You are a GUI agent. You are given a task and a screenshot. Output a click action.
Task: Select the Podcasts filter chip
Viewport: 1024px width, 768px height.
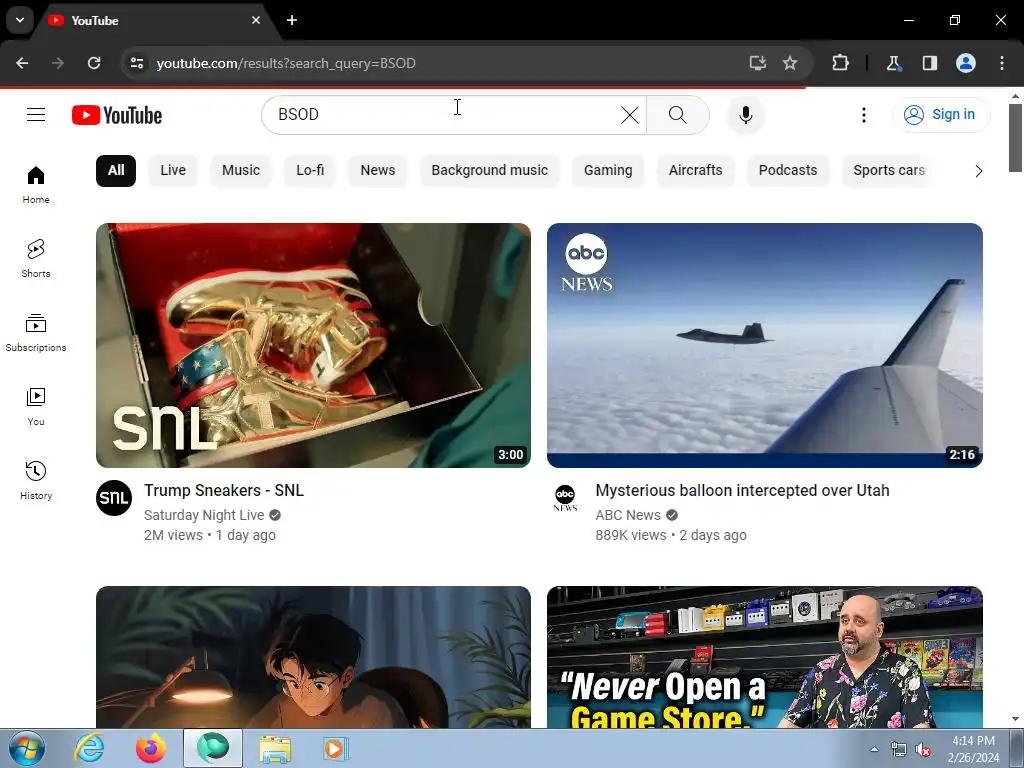pyautogui.click(x=788, y=171)
